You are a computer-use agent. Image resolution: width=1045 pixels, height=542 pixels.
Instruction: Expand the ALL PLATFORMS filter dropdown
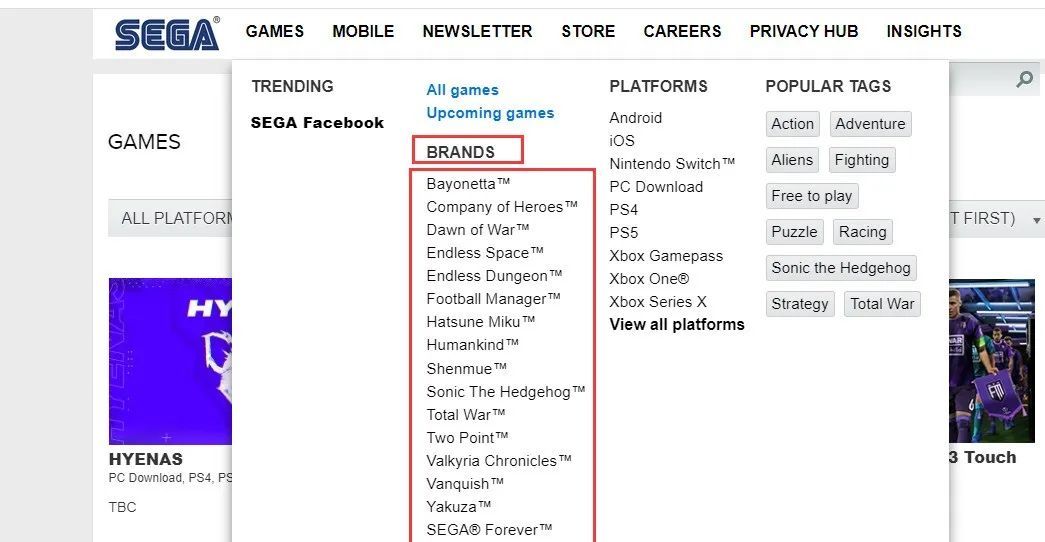pyautogui.click(x=170, y=218)
